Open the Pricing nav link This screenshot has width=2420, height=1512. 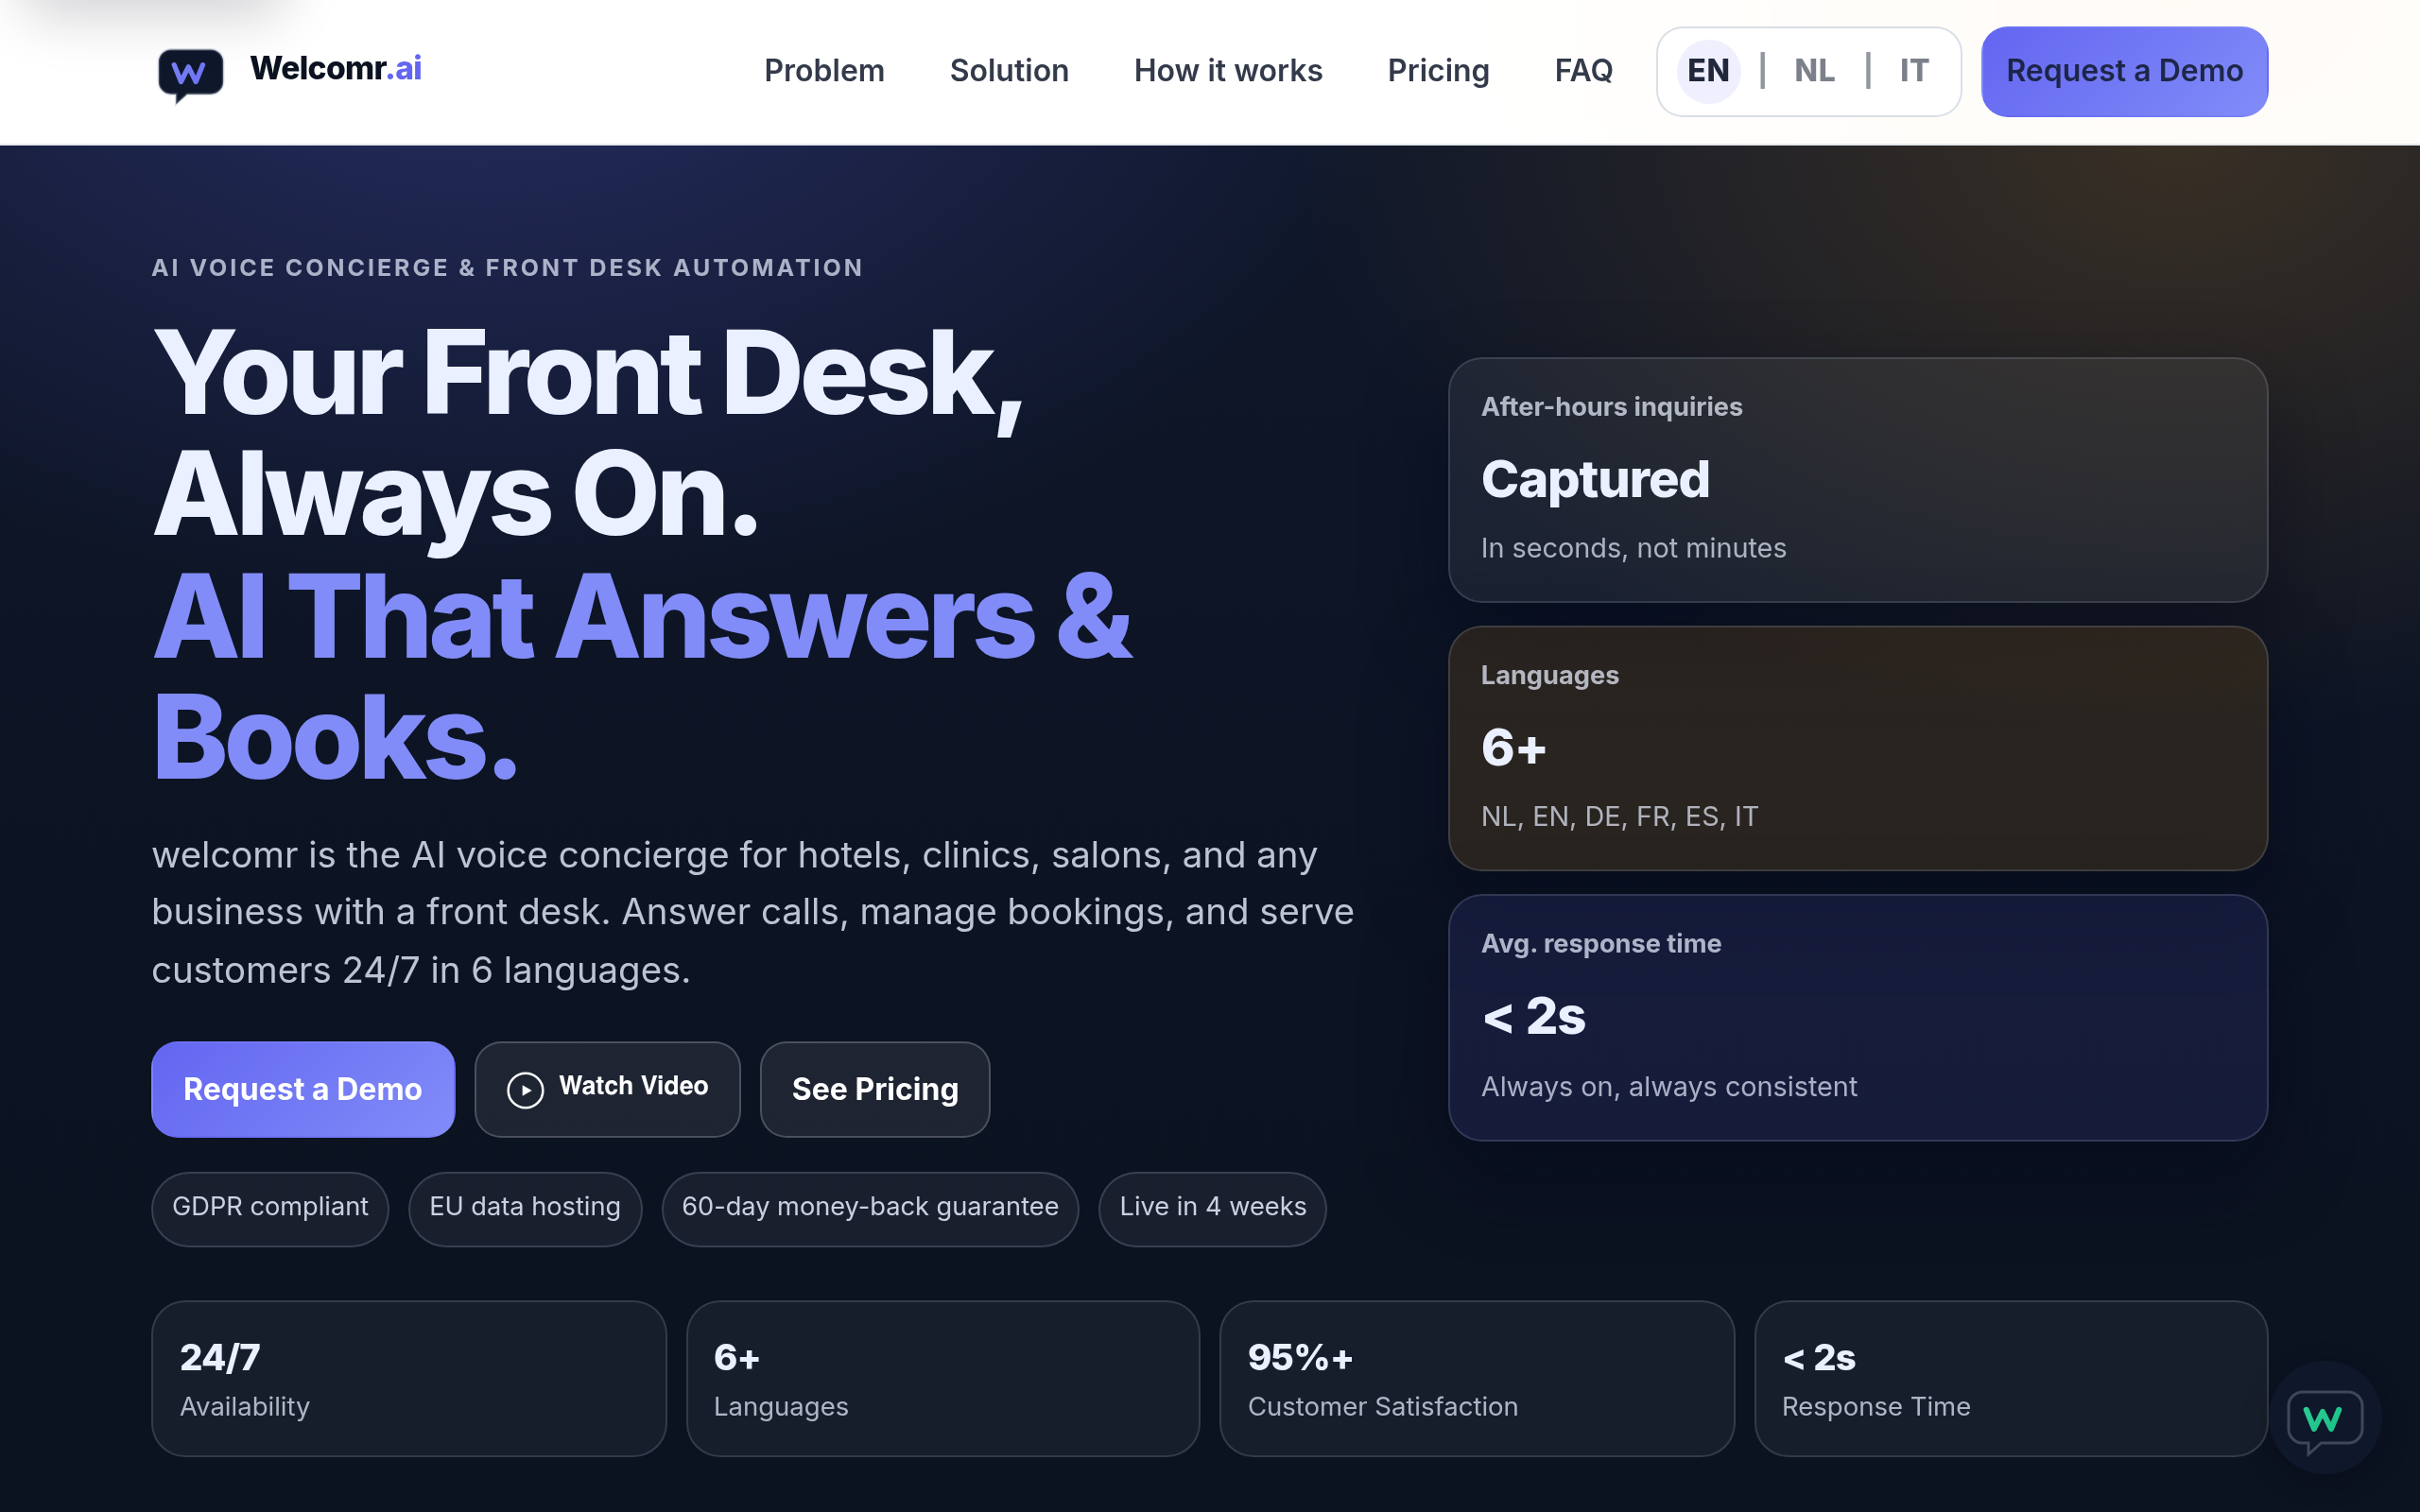tap(1437, 71)
